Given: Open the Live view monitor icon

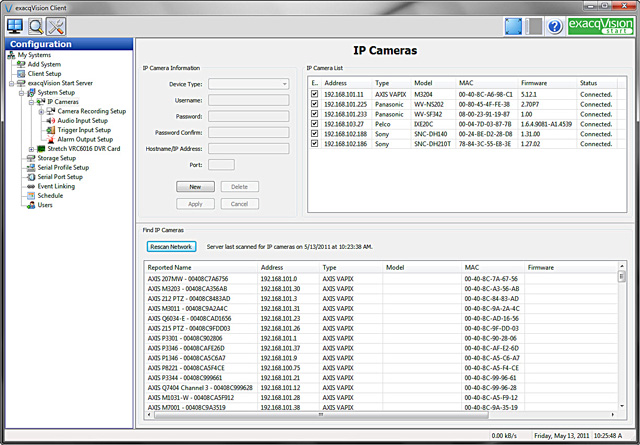Looking at the screenshot, I should (16, 25).
